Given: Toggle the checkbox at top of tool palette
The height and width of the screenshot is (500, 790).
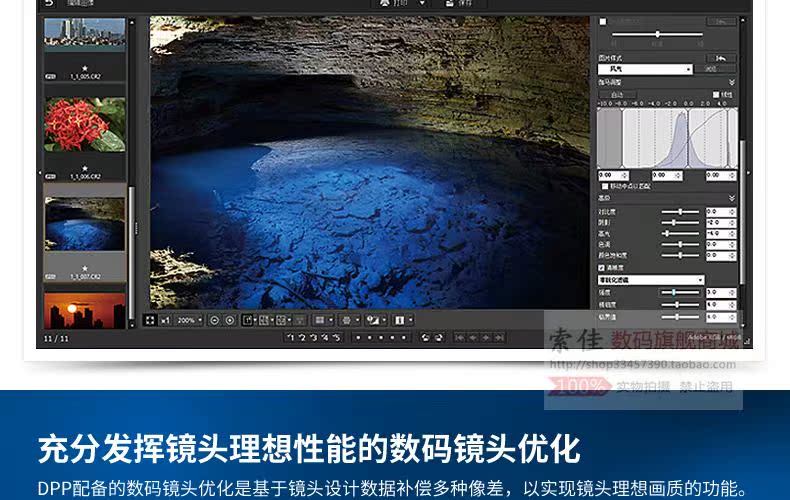Looking at the screenshot, I should (603, 22).
